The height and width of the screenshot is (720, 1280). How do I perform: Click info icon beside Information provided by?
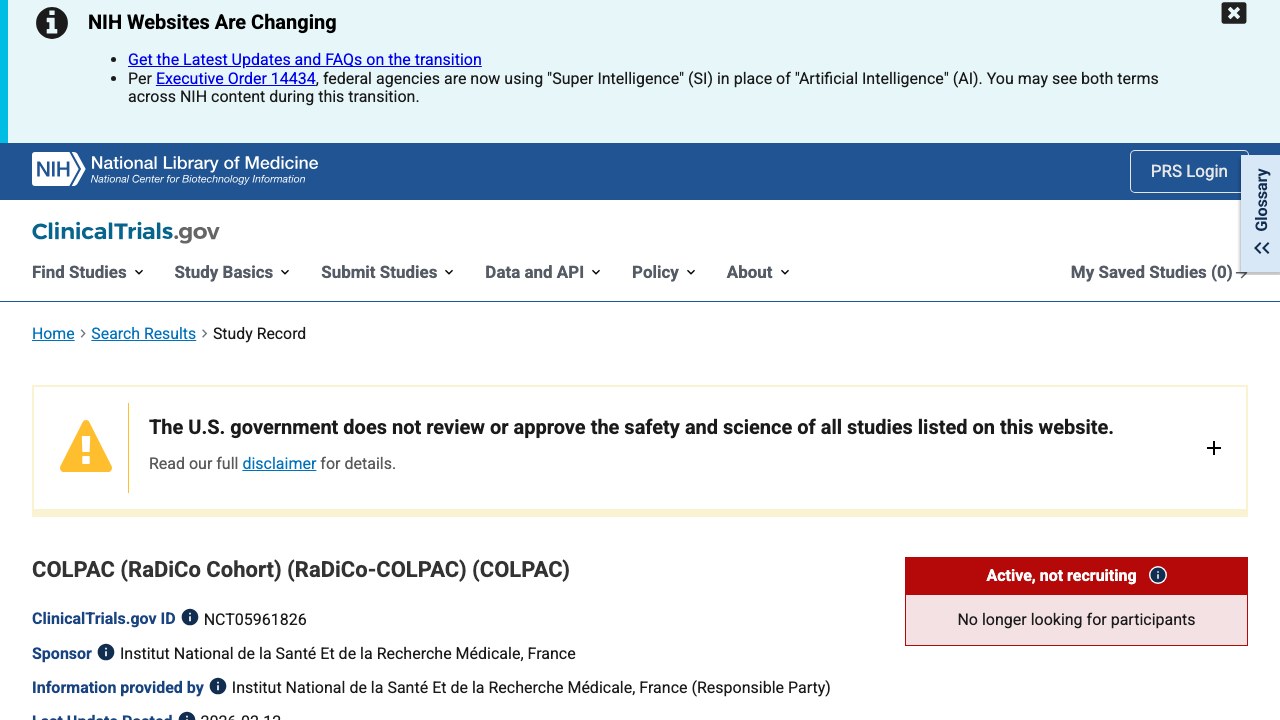(x=218, y=686)
